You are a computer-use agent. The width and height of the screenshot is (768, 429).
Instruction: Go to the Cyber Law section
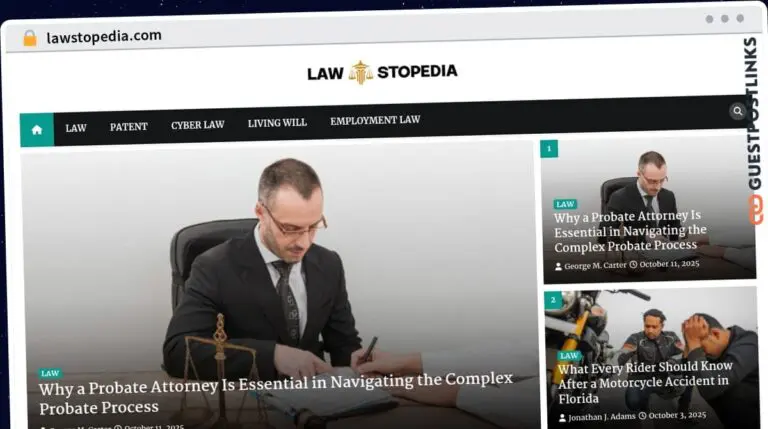(x=198, y=125)
